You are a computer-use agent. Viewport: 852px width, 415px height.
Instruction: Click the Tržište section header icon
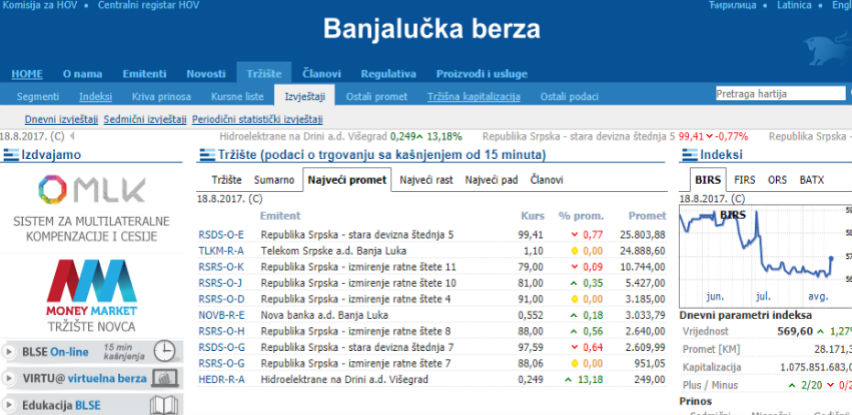tap(206, 155)
